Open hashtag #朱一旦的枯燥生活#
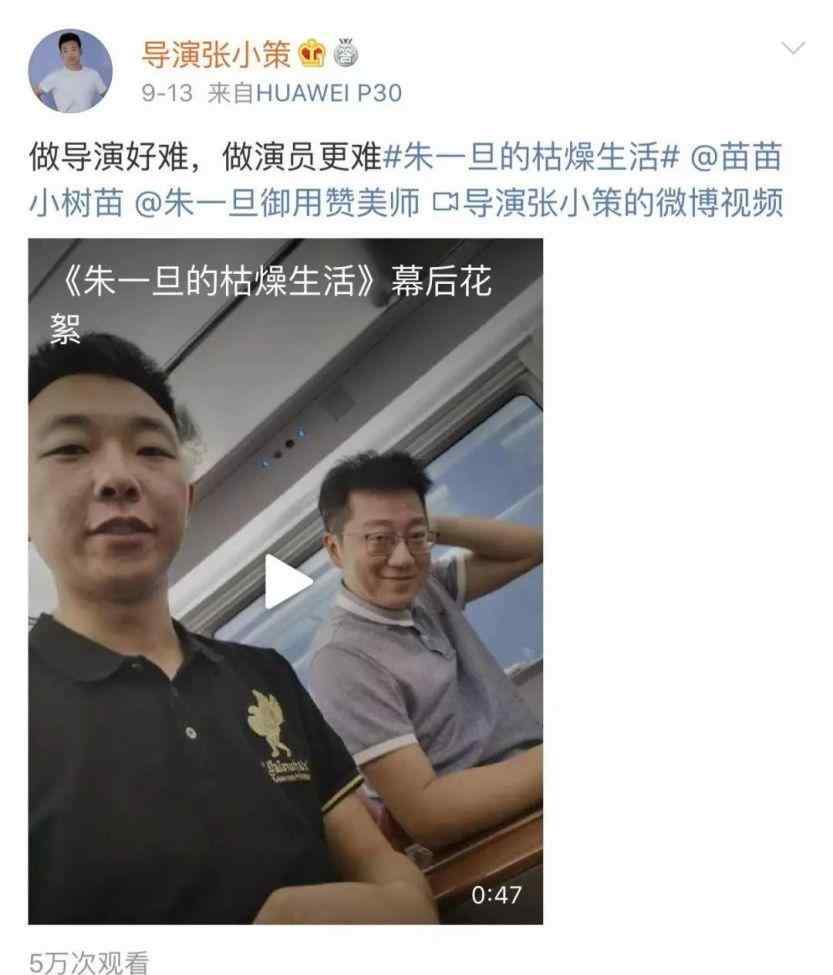This screenshot has width=833, height=975. 532,156
